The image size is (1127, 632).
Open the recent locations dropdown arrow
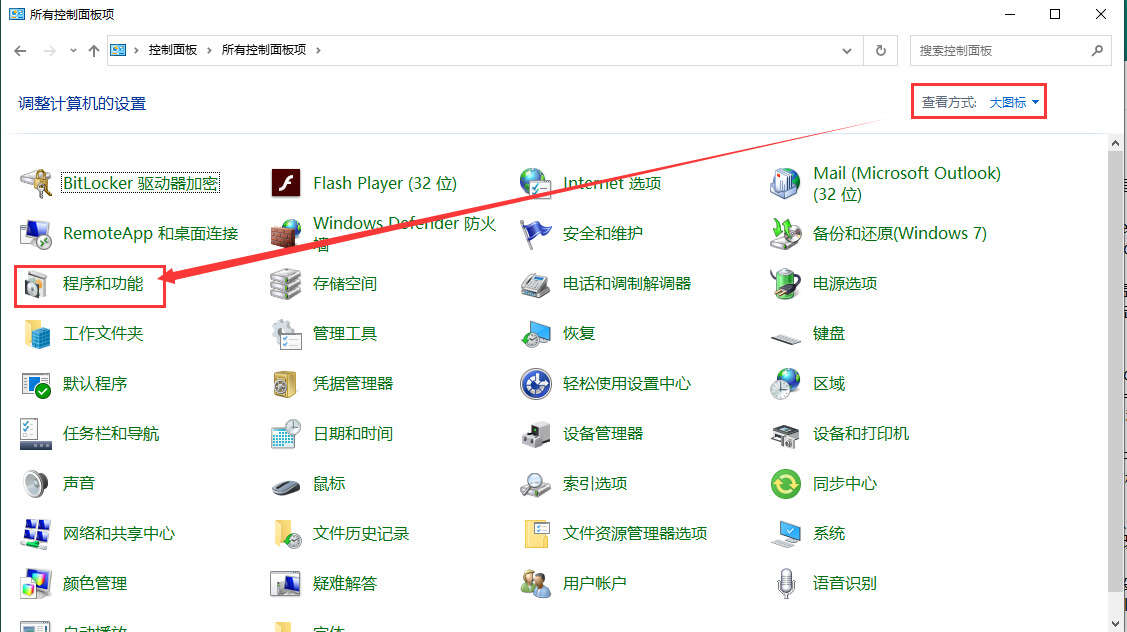tap(73, 51)
